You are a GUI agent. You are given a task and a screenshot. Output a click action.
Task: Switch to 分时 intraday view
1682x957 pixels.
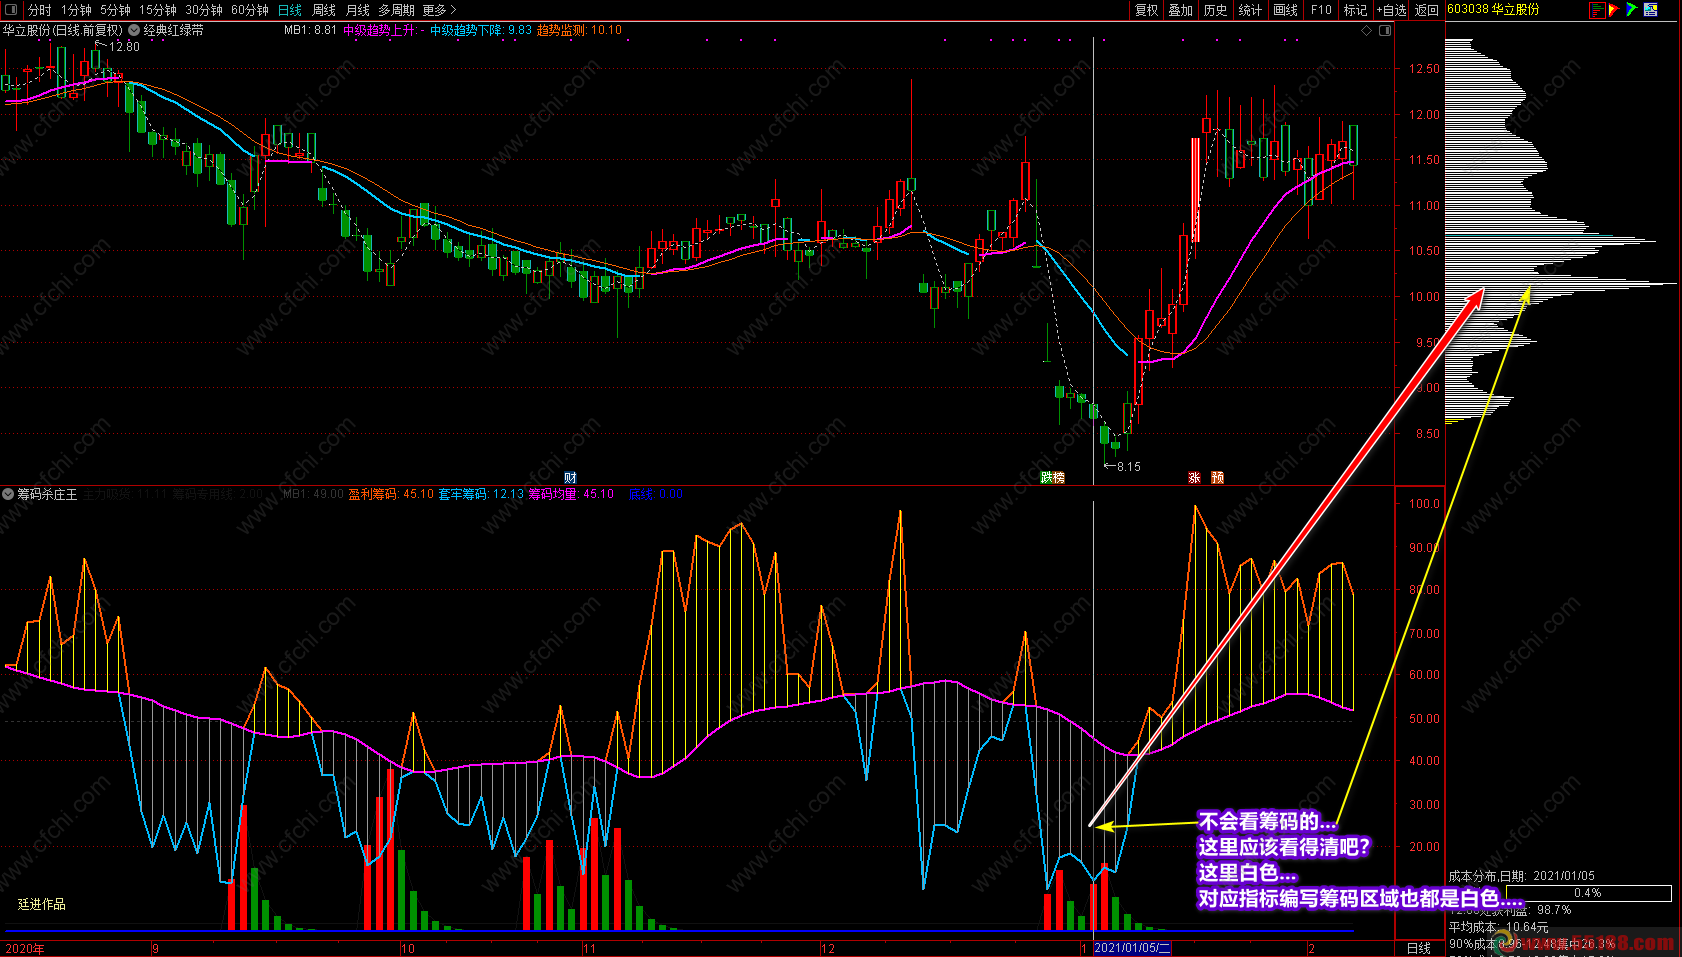(x=40, y=10)
